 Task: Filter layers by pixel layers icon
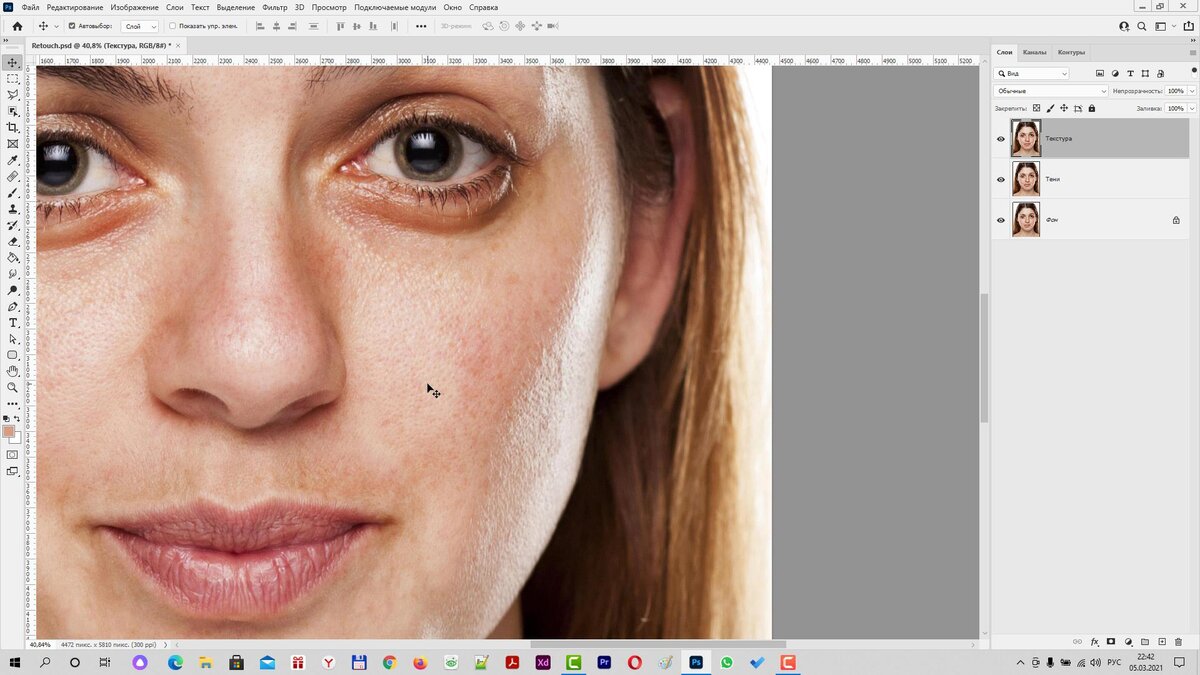[x=1100, y=73]
